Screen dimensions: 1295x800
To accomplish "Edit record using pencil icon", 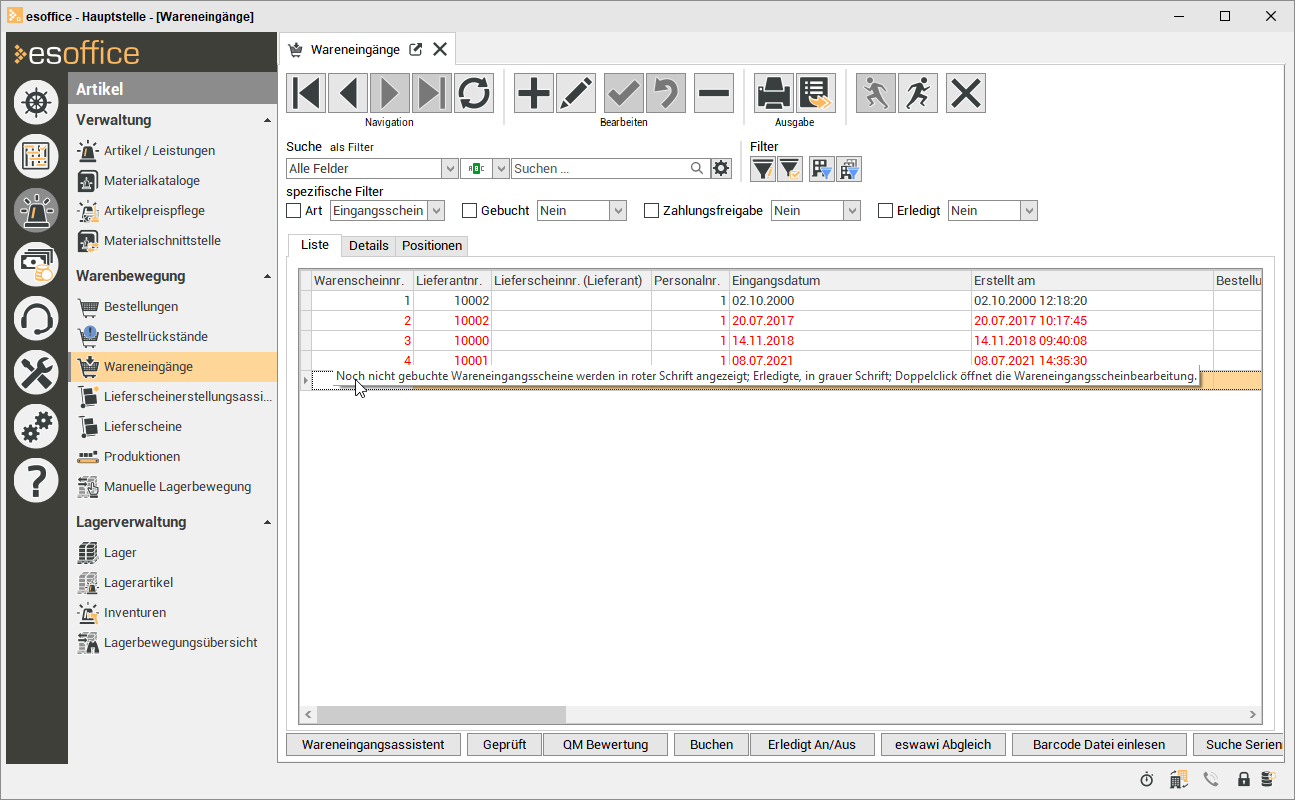I will (576, 93).
